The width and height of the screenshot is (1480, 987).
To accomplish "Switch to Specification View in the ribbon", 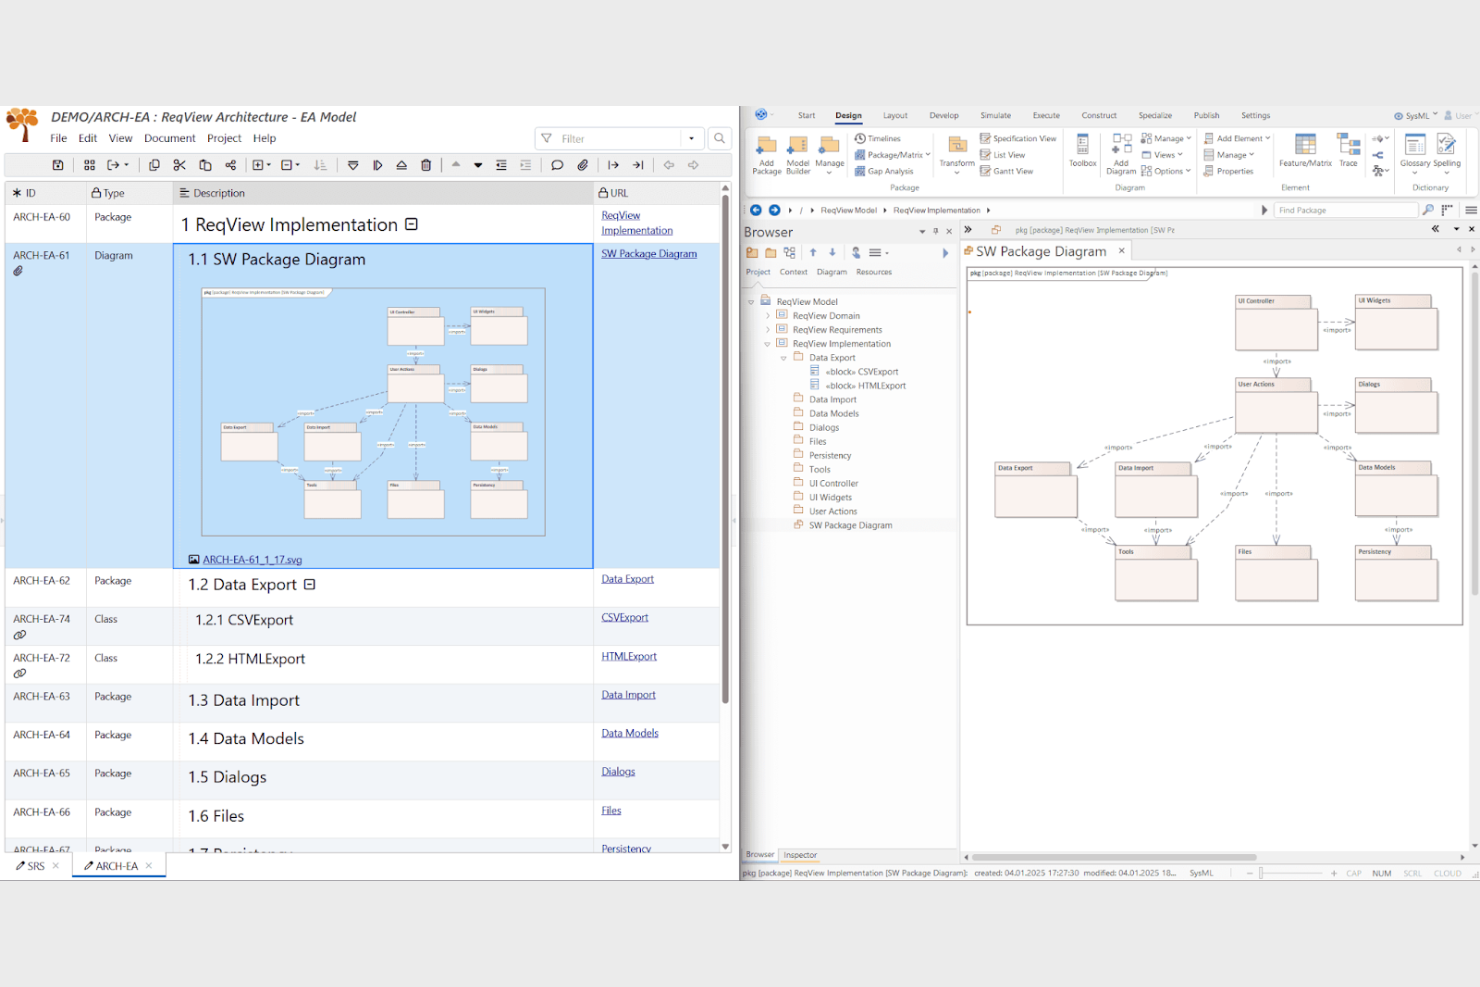I will point(1018,139).
